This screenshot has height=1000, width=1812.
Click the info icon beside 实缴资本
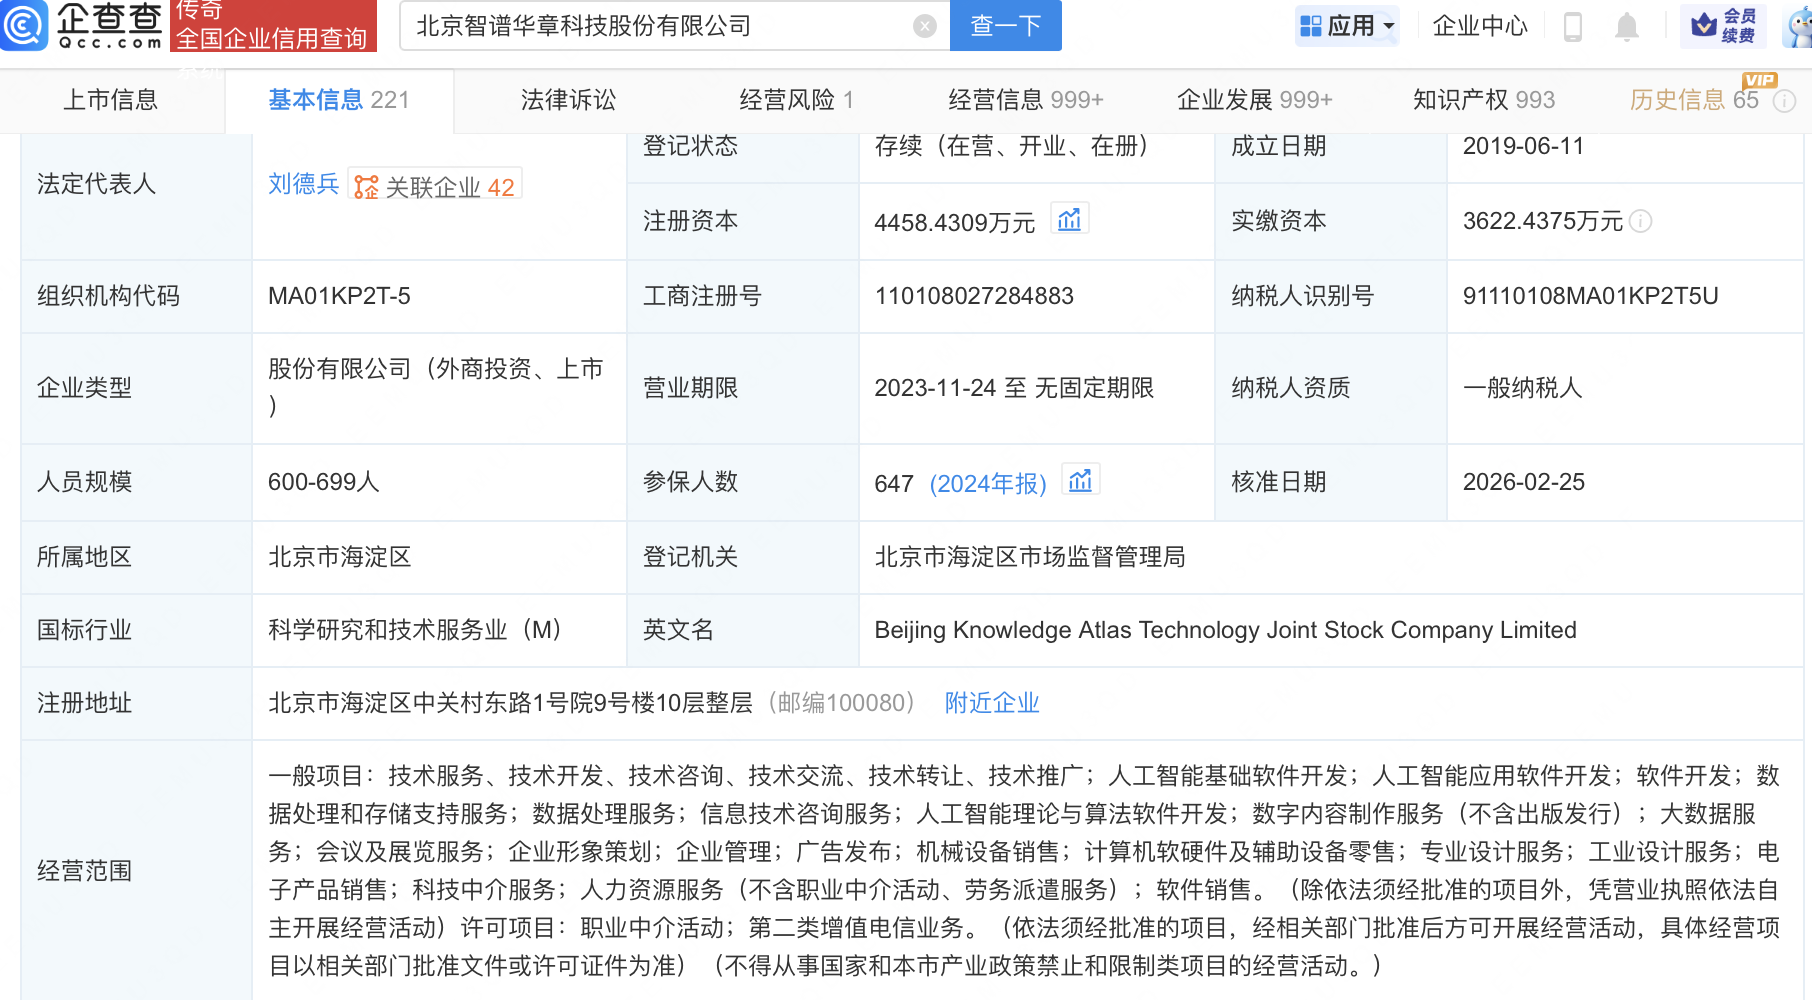tap(1640, 222)
